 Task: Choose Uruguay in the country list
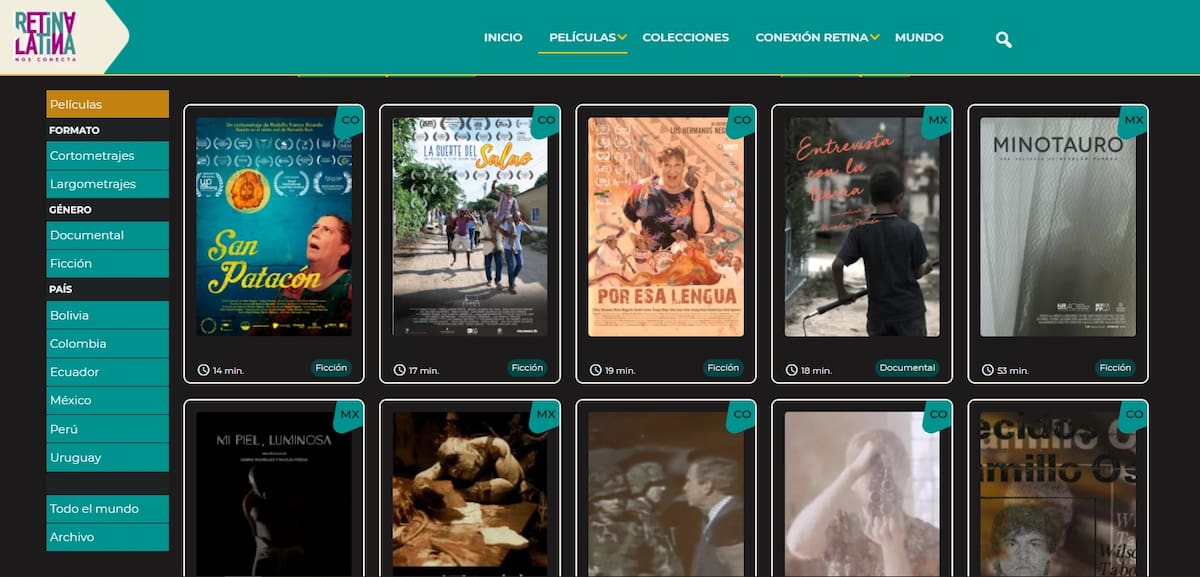pyautogui.click(x=107, y=458)
